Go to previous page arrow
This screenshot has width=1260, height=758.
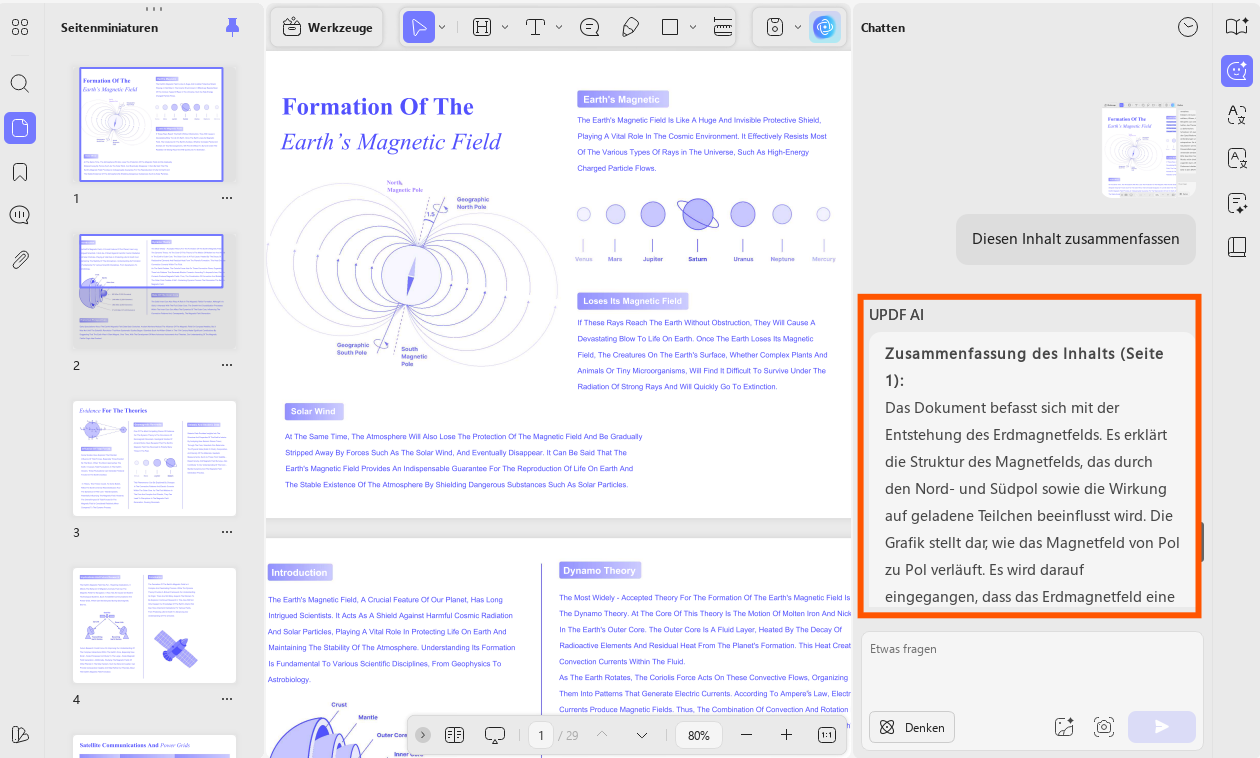602,735
